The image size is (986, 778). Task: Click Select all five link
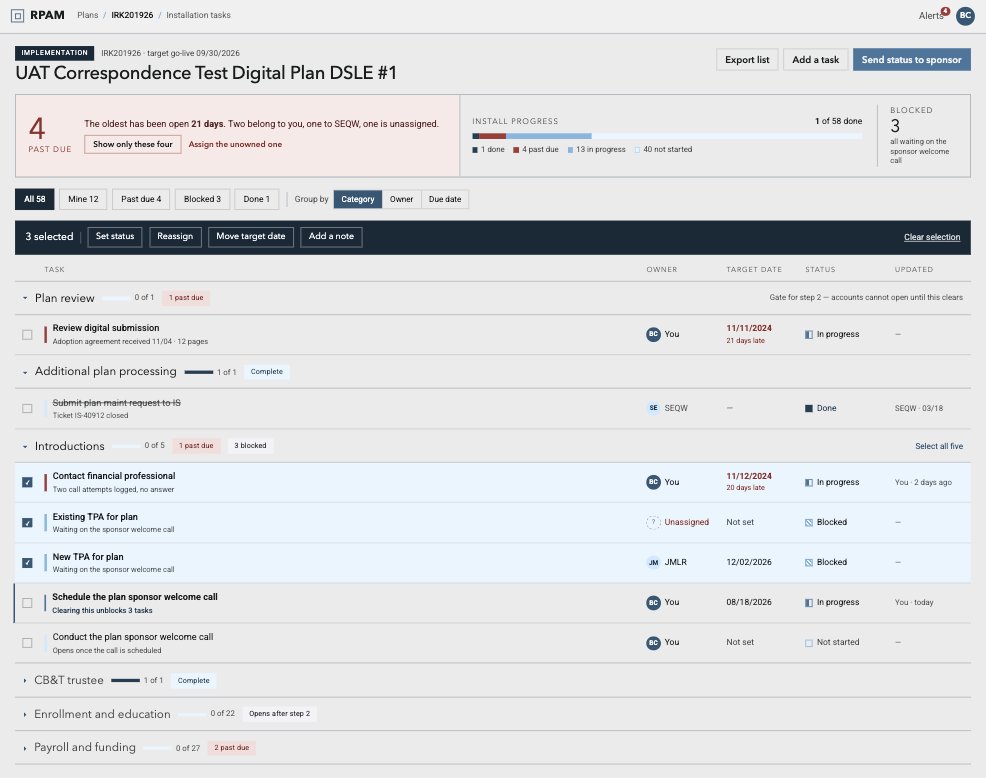pyautogui.click(x=939, y=446)
